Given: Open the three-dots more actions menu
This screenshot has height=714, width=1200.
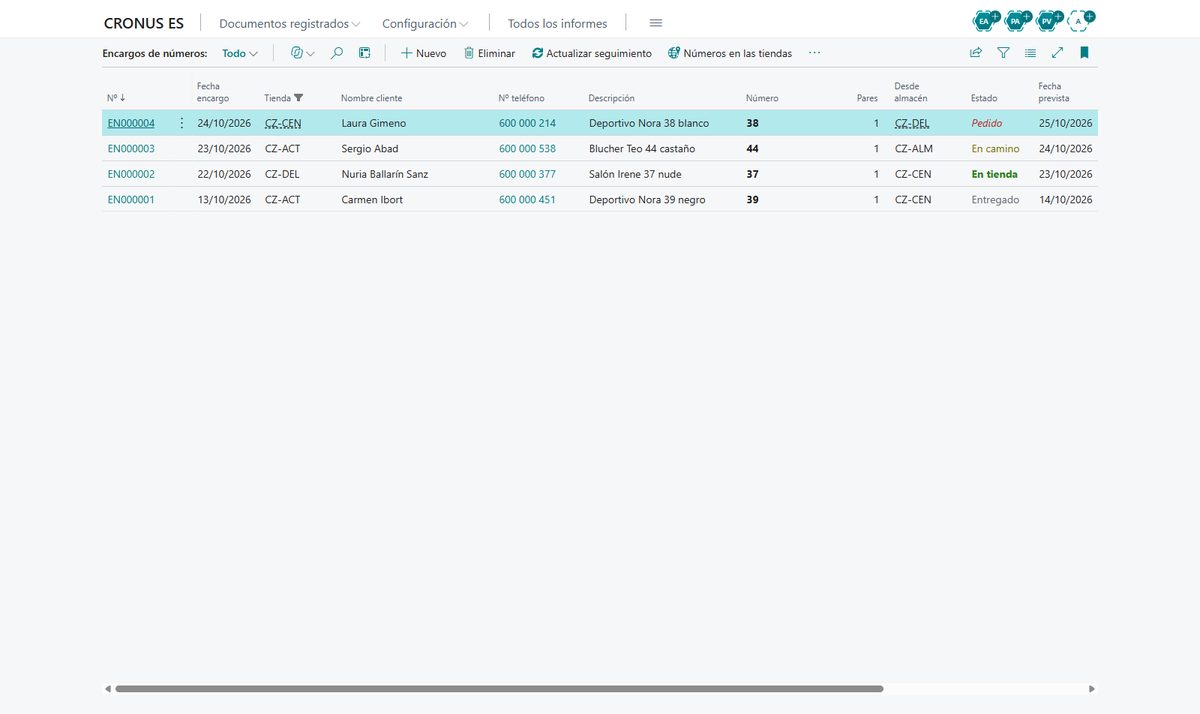Looking at the screenshot, I should coord(814,53).
